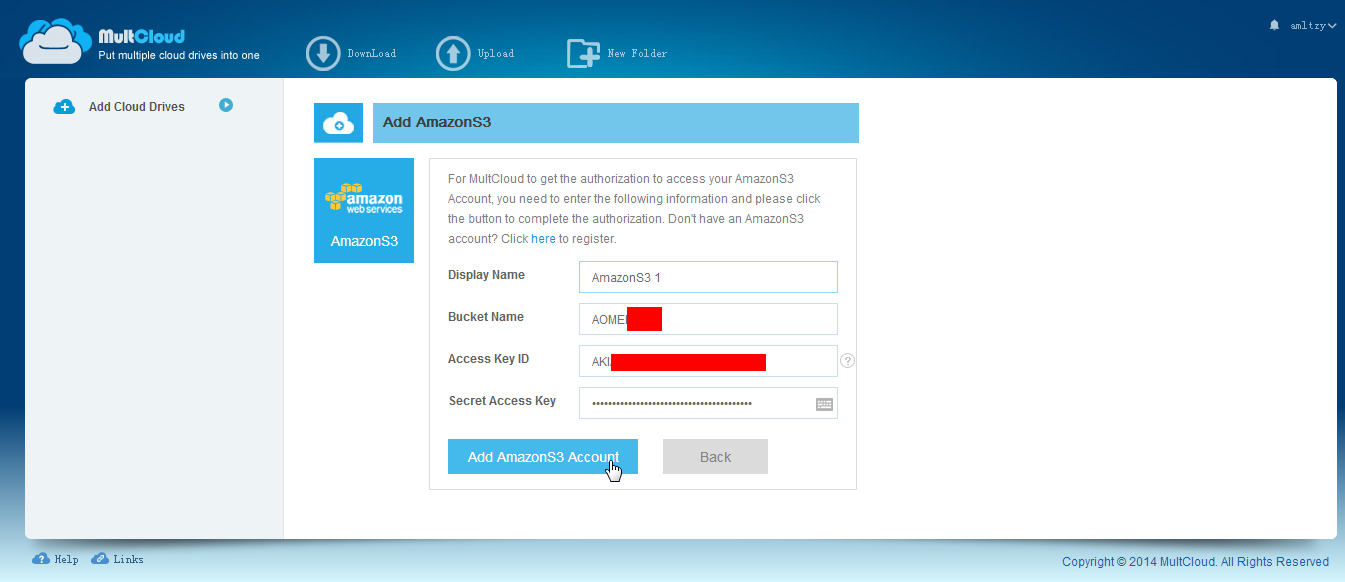Expand Add Cloud Drives arrow button
The image size is (1345, 582).
(x=226, y=104)
